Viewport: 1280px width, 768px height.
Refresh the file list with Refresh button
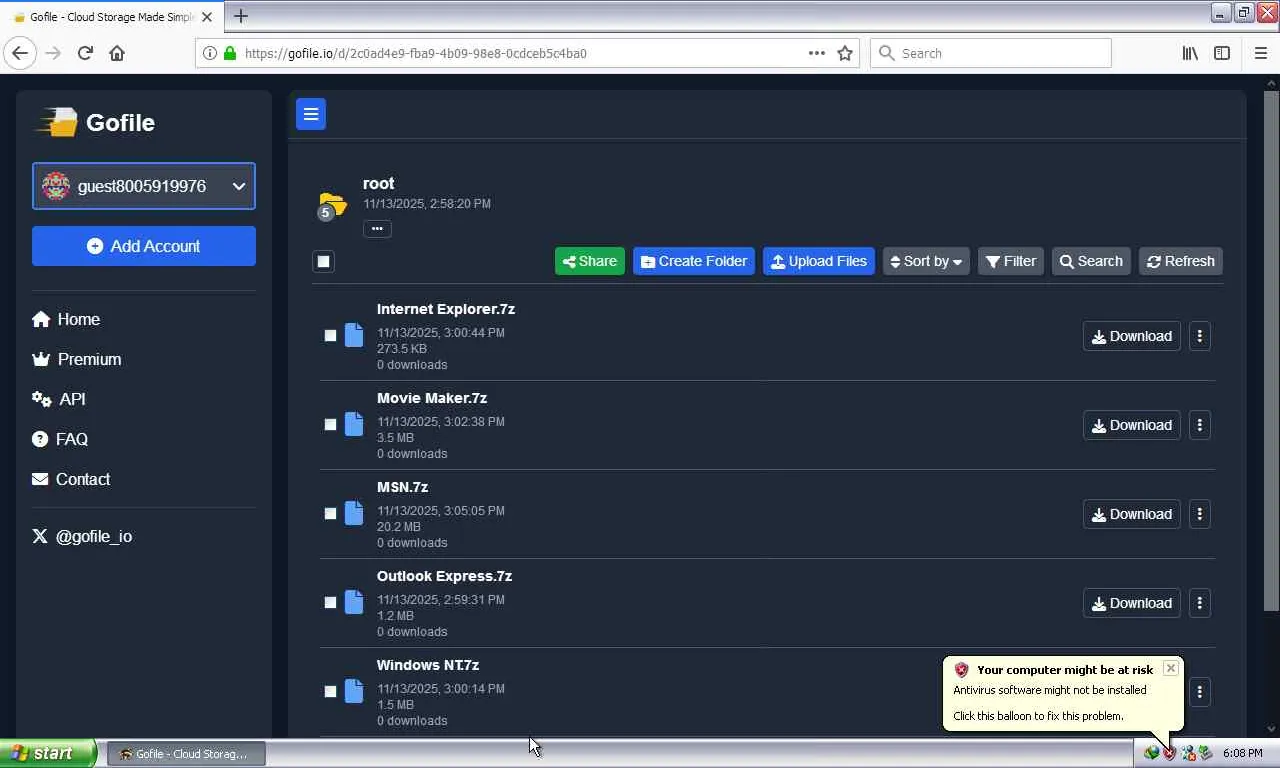[x=1181, y=261]
